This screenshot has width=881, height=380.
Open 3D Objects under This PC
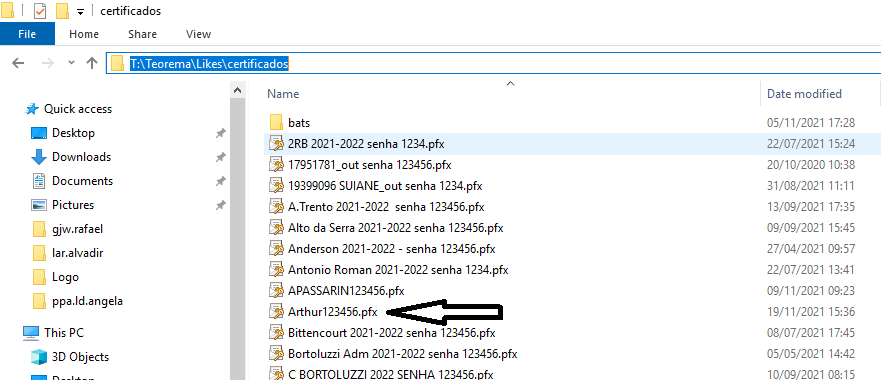(80, 357)
